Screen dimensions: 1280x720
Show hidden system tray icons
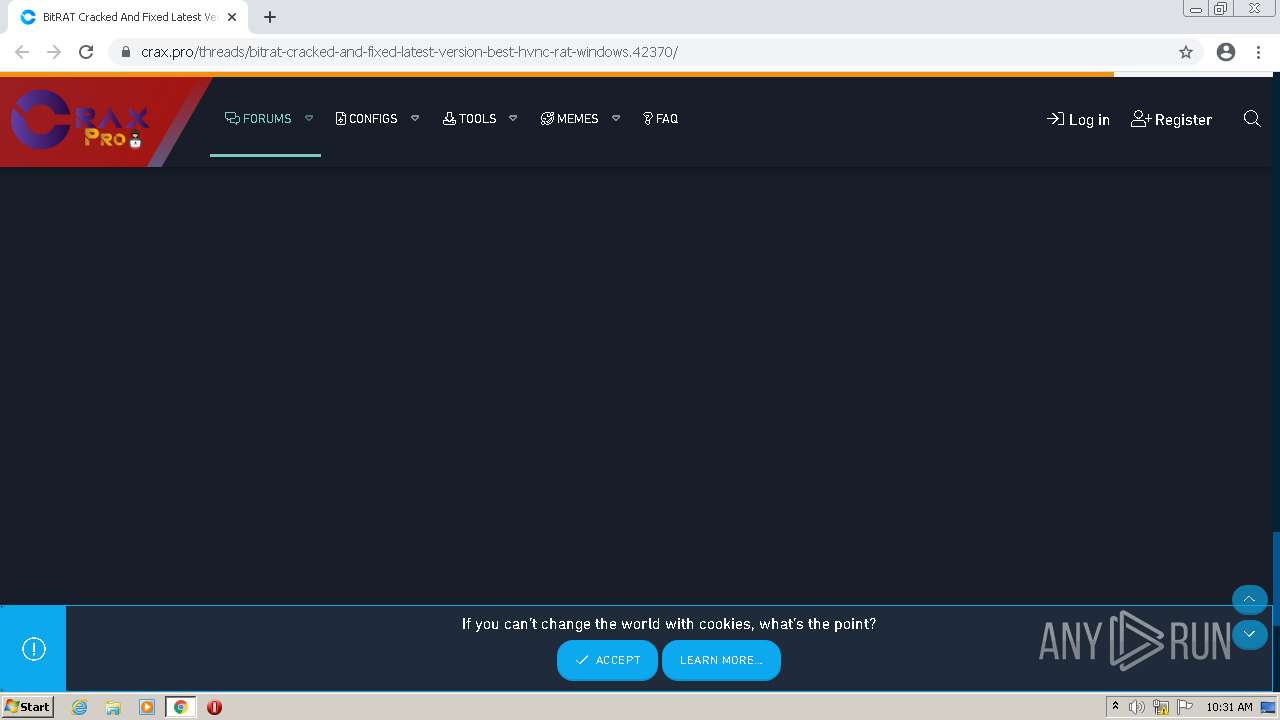coord(1115,707)
